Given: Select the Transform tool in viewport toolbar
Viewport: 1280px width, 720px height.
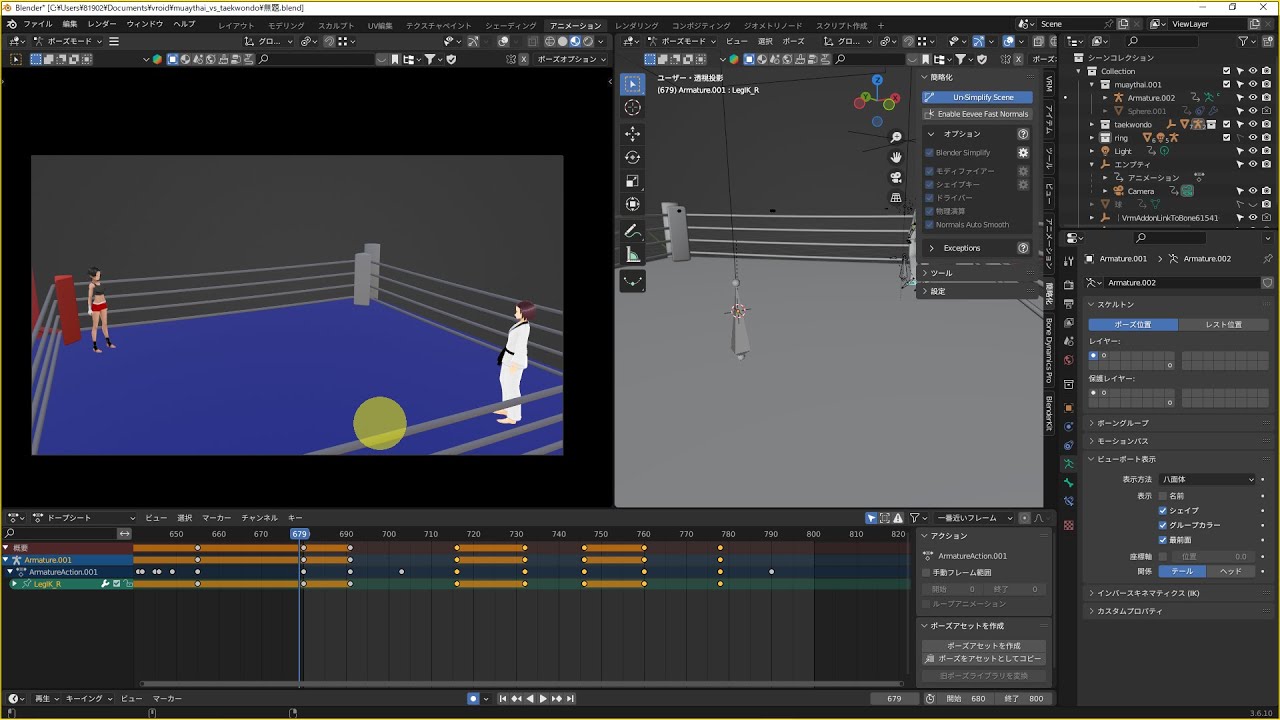Looking at the screenshot, I should pyautogui.click(x=632, y=204).
